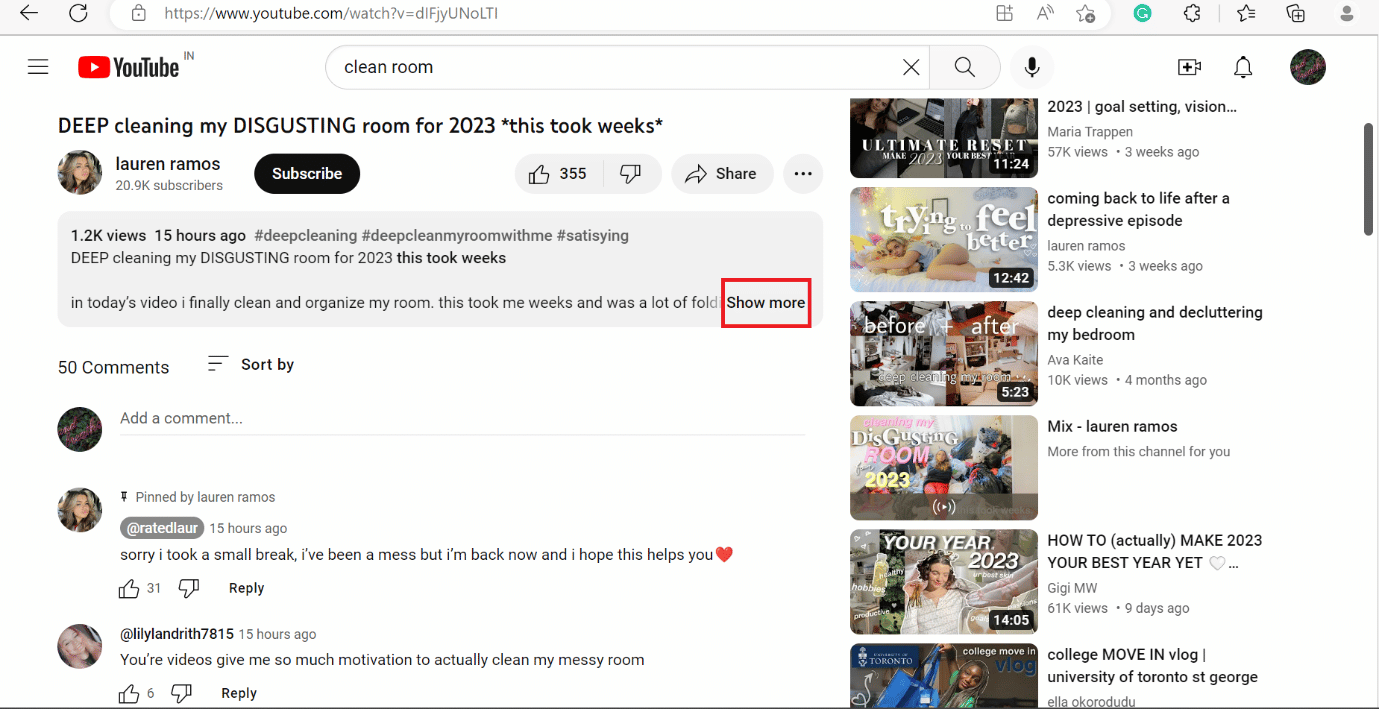This screenshot has width=1379, height=709.
Task: Open the Ava Kaite decluttering video thumbnail
Action: (x=943, y=353)
